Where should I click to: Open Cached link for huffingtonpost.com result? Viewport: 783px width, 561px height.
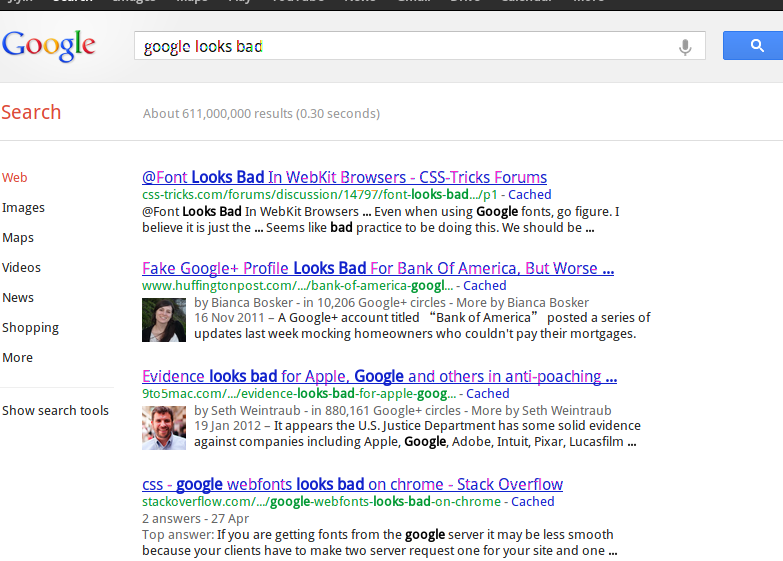coord(484,285)
